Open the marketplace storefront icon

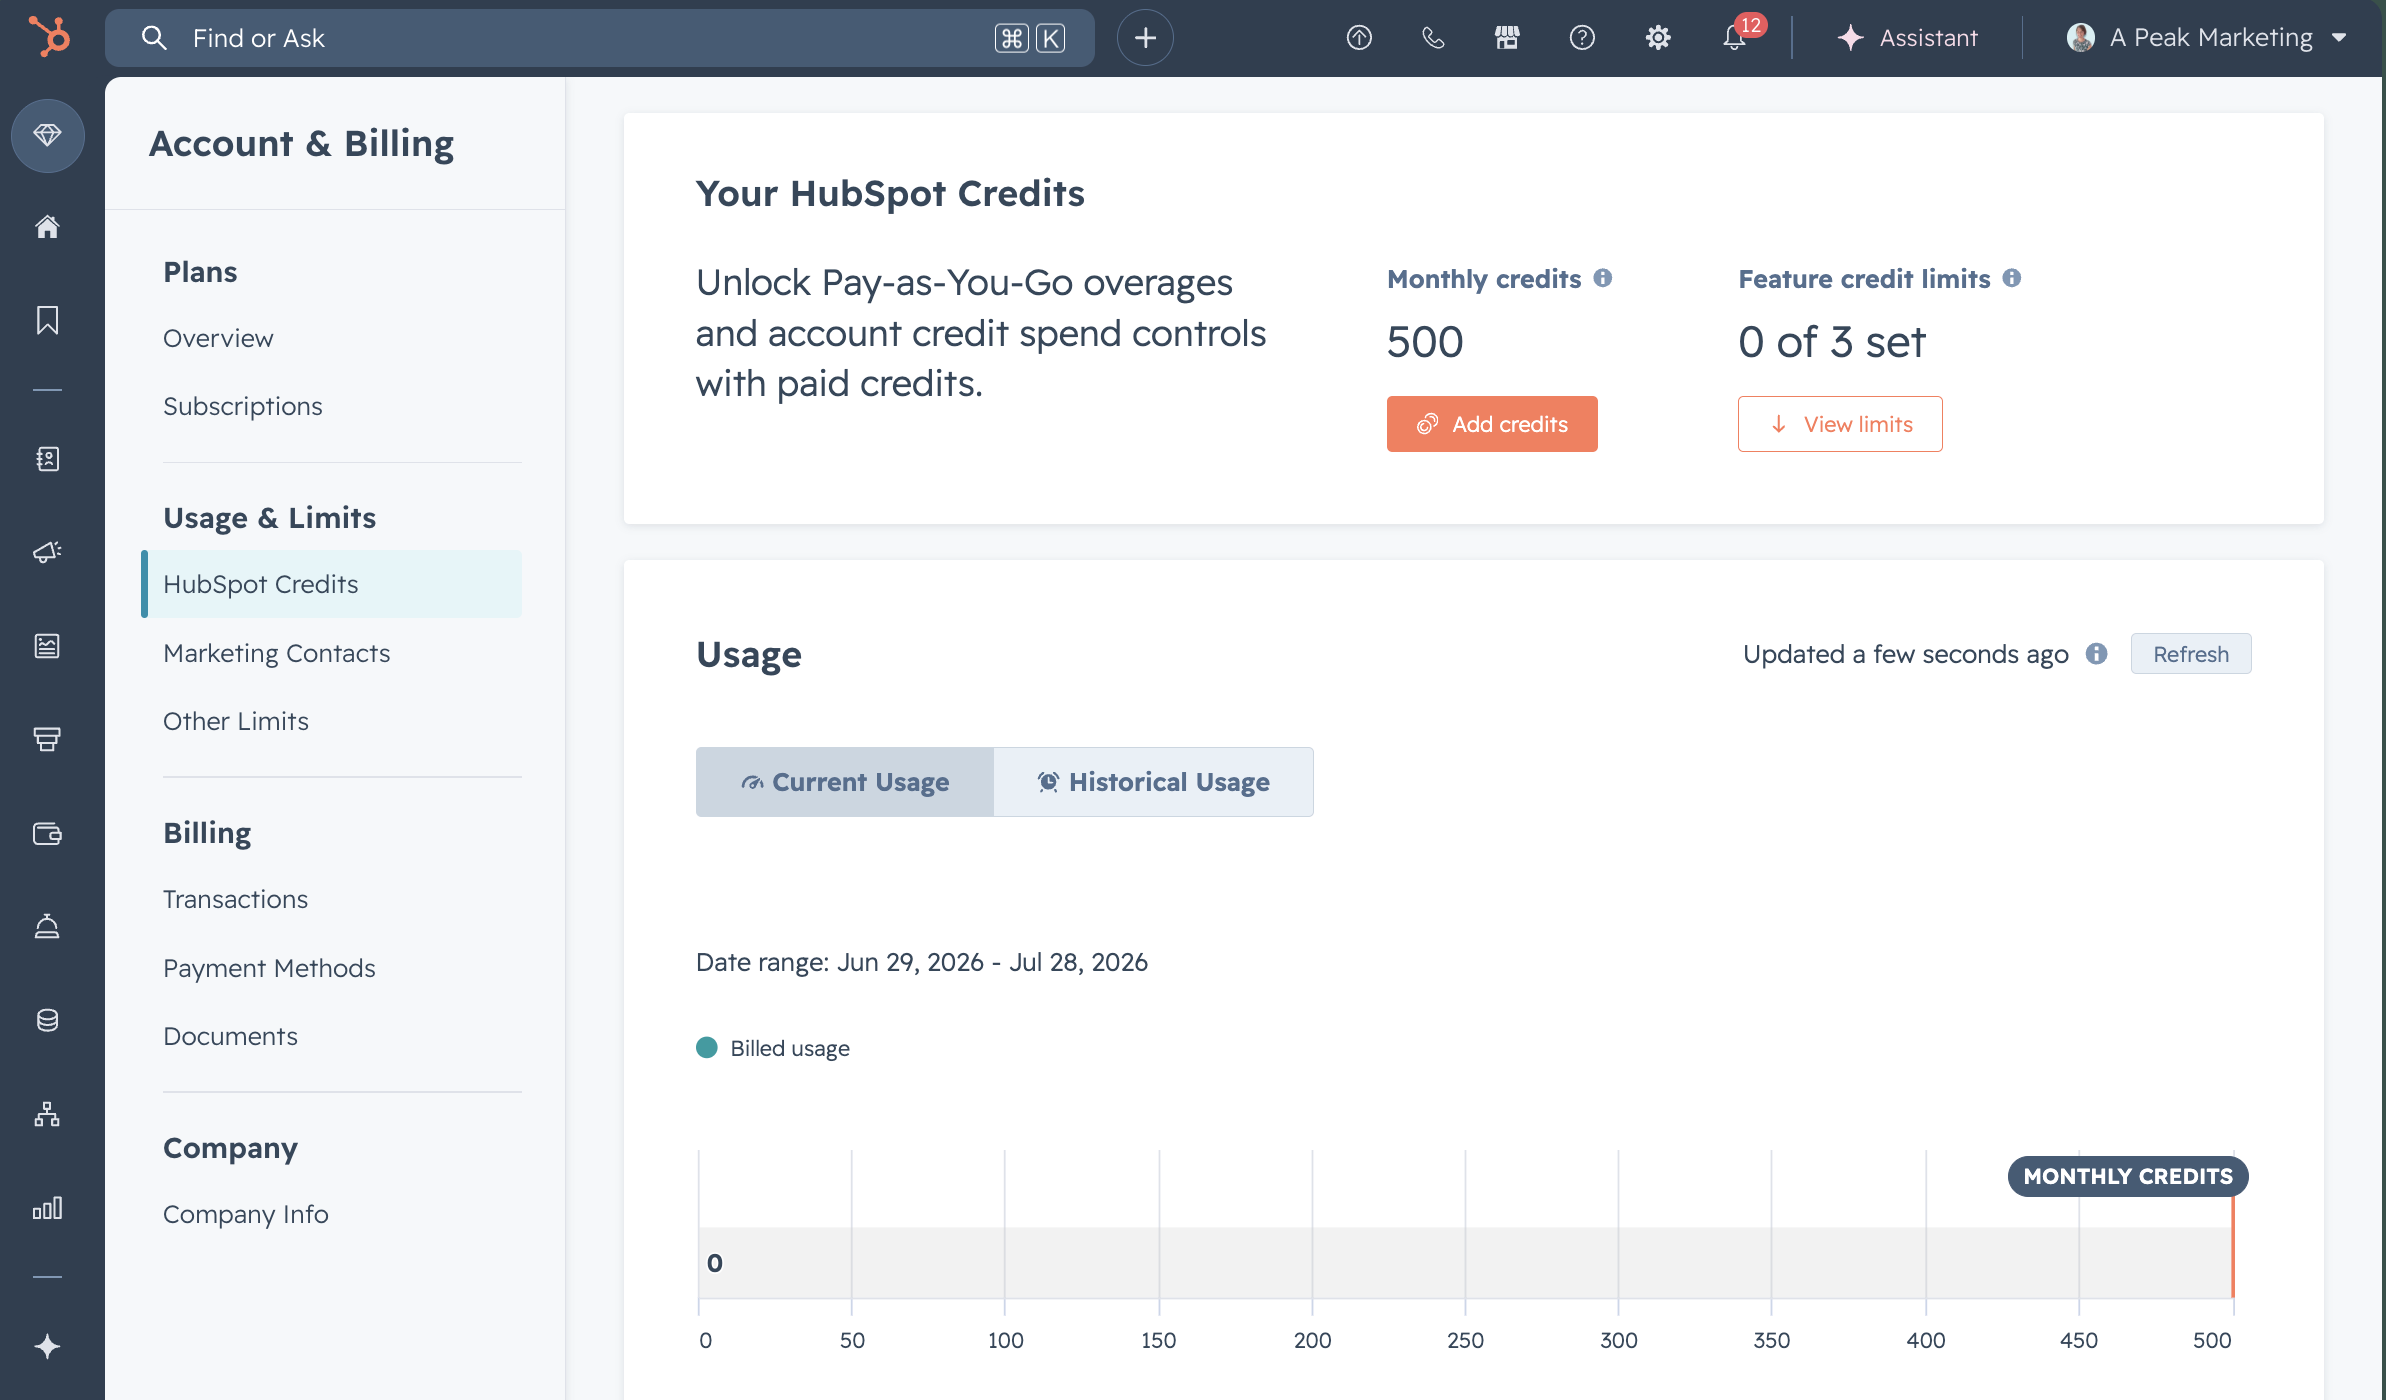(1507, 38)
